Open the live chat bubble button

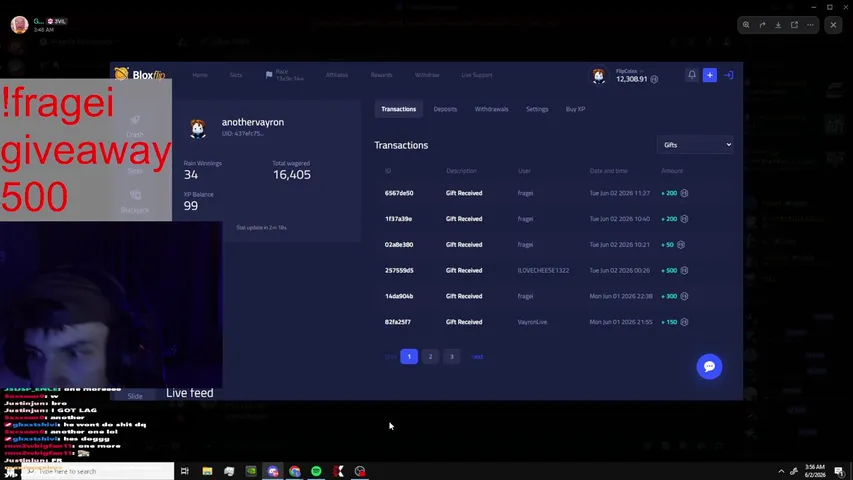click(x=709, y=366)
